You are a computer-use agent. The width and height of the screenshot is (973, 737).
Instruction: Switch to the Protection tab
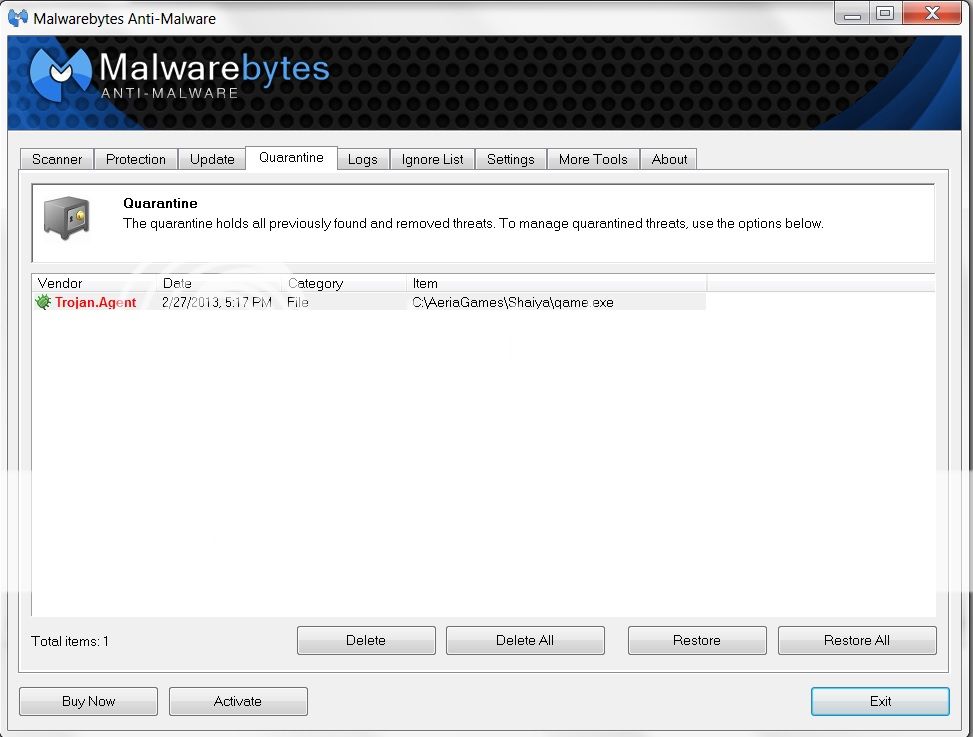pos(136,159)
